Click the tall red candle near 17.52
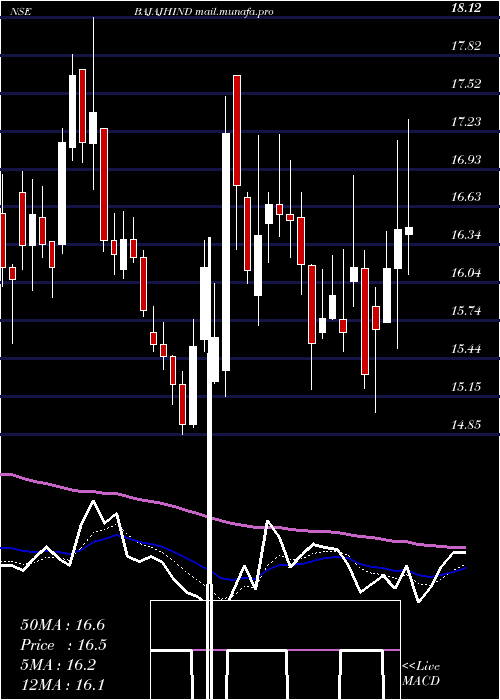500x700 pixels. click(237, 130)
